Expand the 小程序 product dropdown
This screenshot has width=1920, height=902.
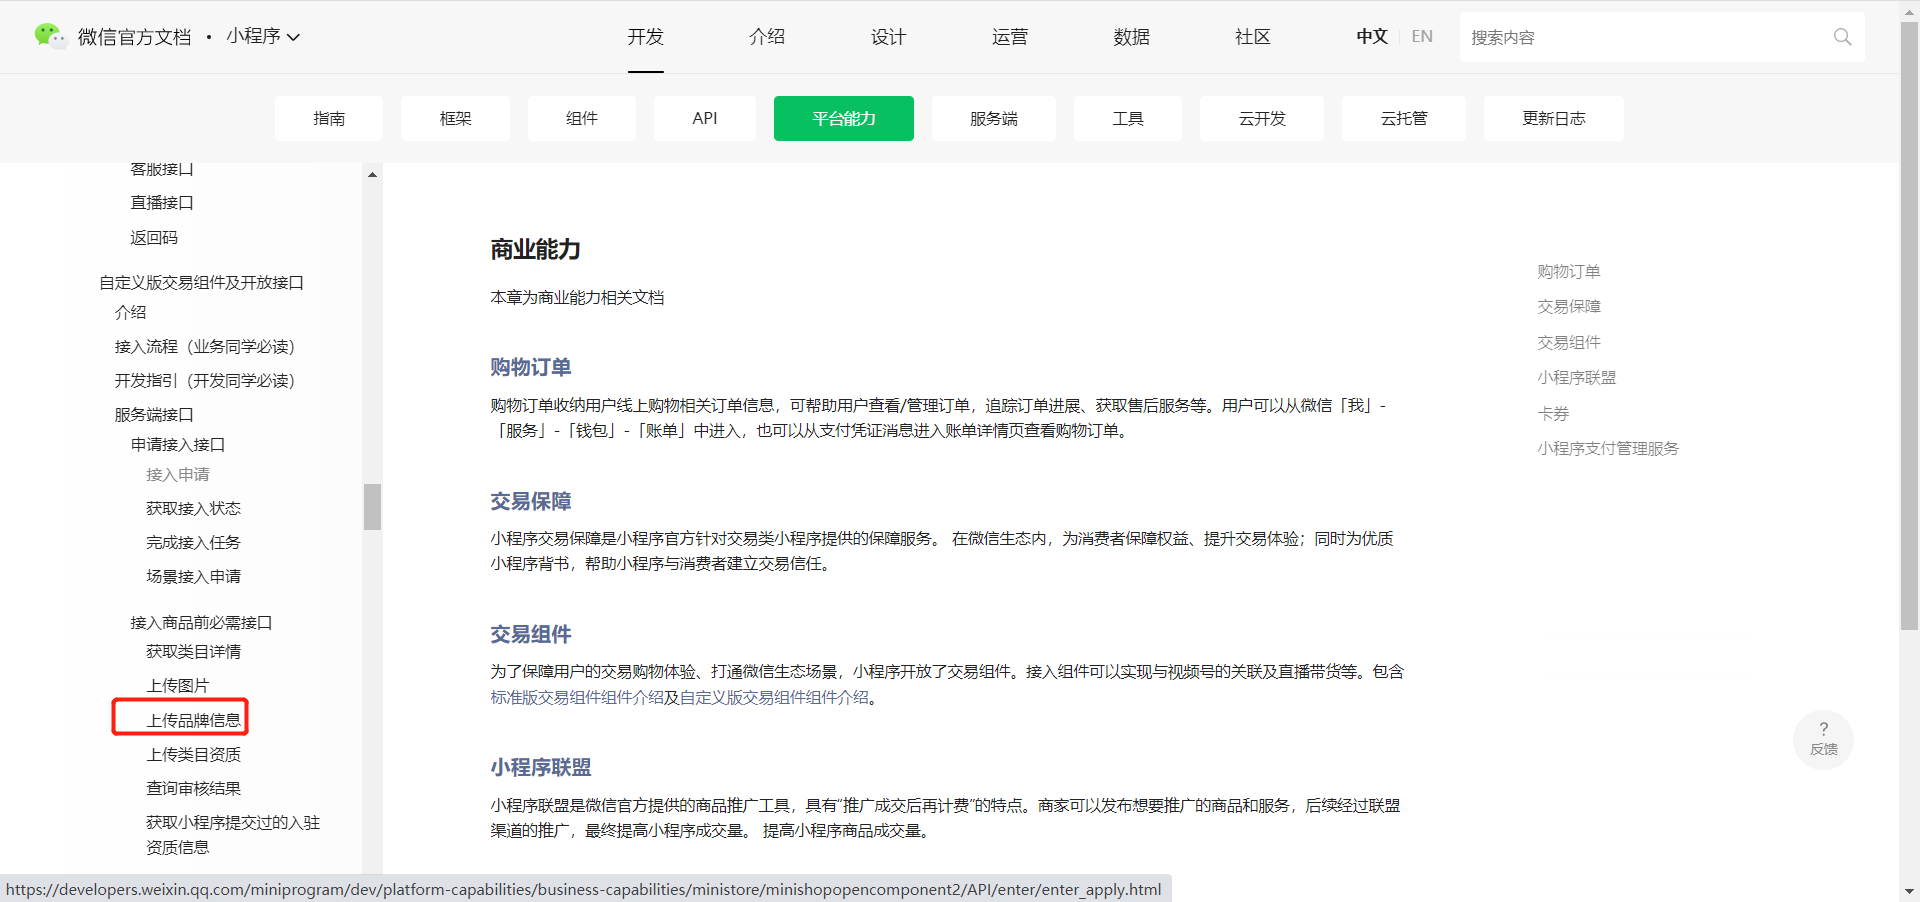(263, 36)
